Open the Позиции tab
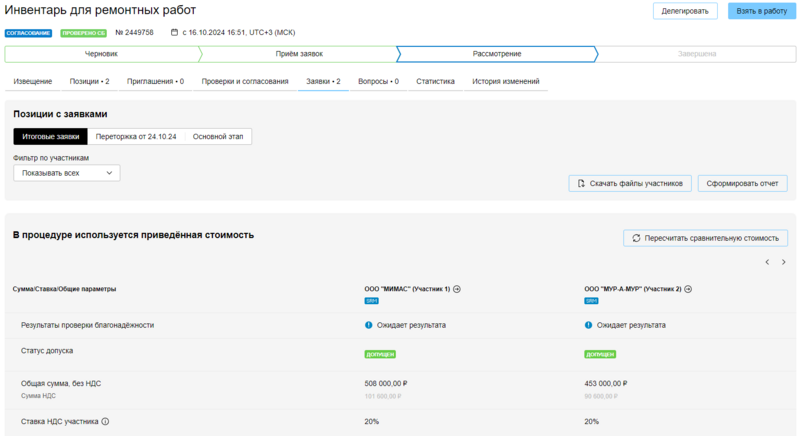The width and height of the screenshot is (800, 436). [89, 81]
